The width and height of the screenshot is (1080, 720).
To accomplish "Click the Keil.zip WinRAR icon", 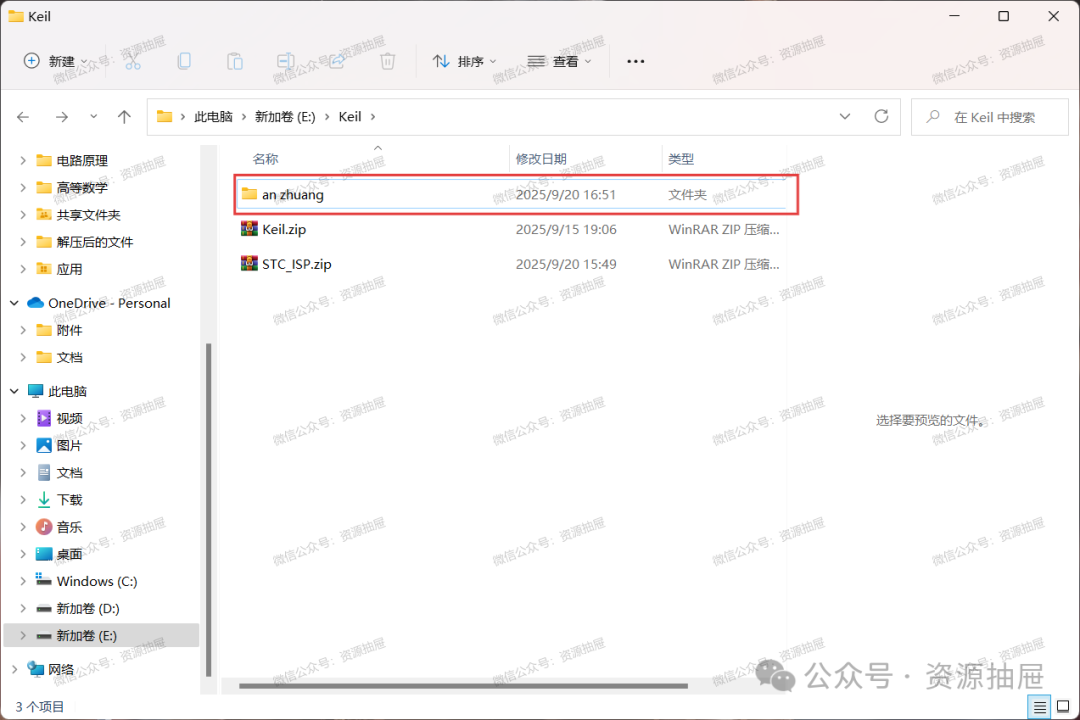I will click(249, 229).
